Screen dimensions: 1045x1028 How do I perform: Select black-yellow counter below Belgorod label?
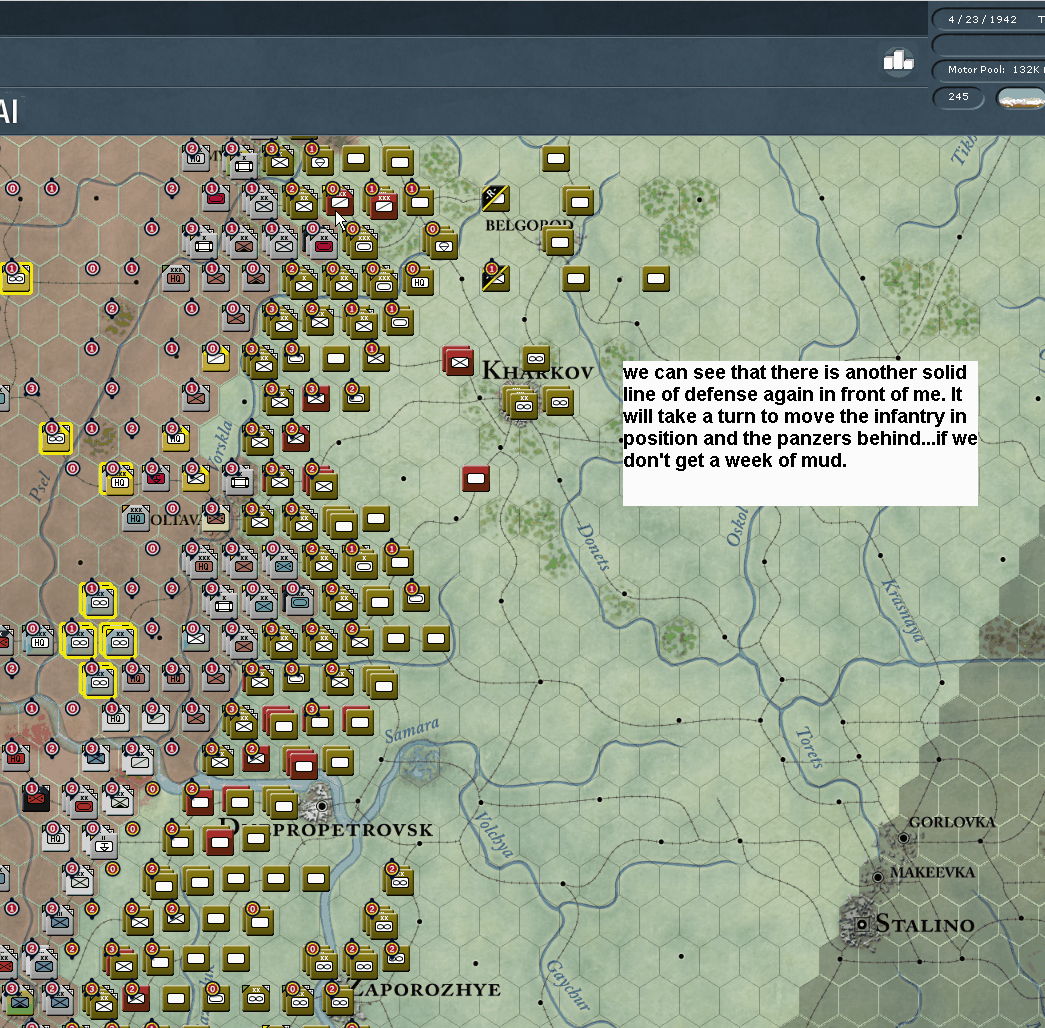click(495, 278)
